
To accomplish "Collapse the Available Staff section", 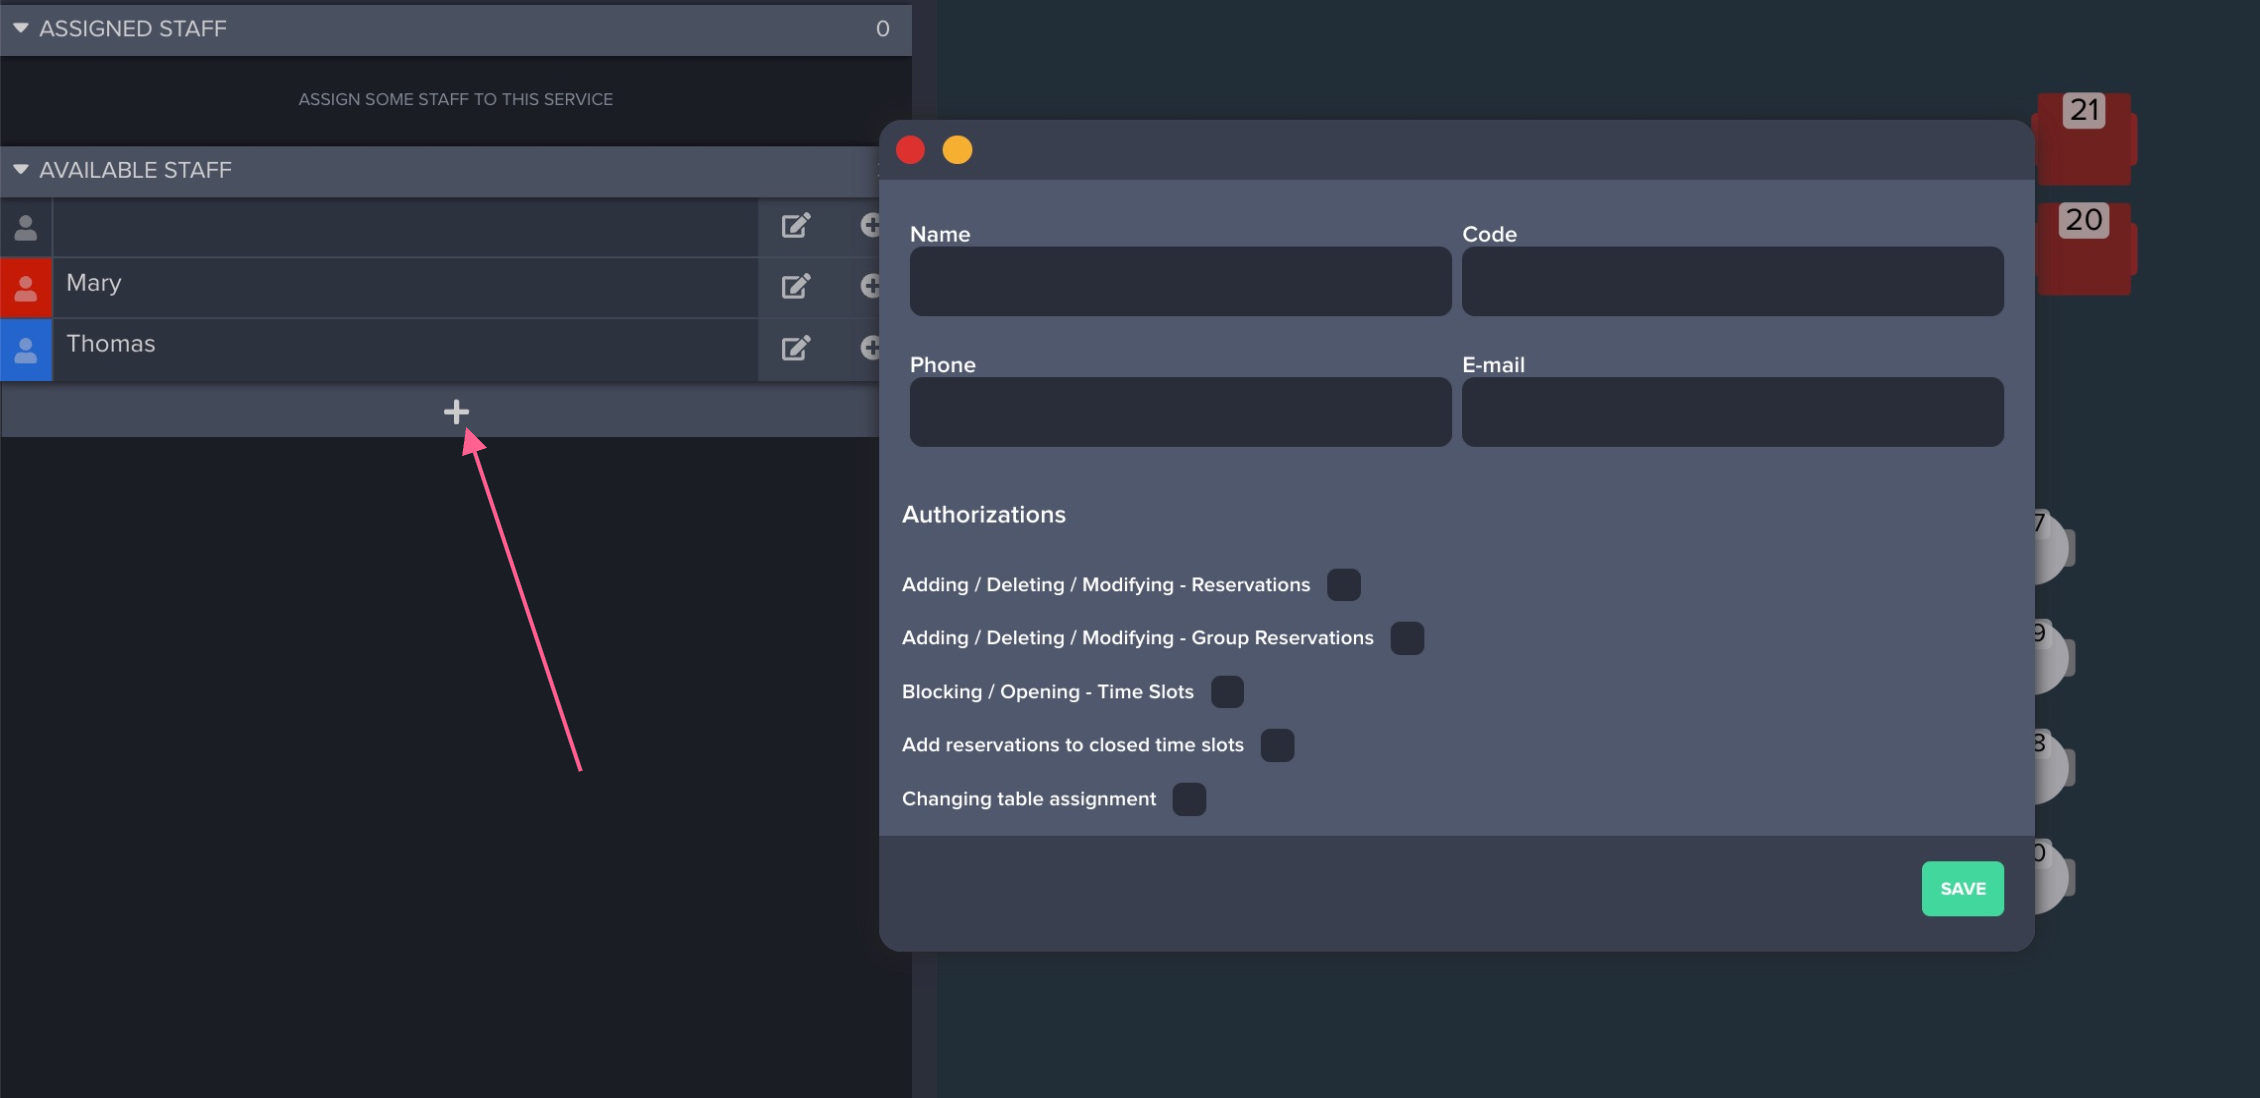I will tap(20, 170).
